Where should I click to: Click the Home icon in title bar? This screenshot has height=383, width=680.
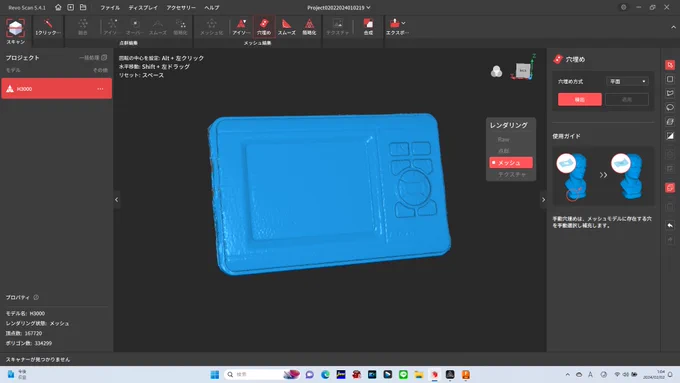tap(58, 7)
